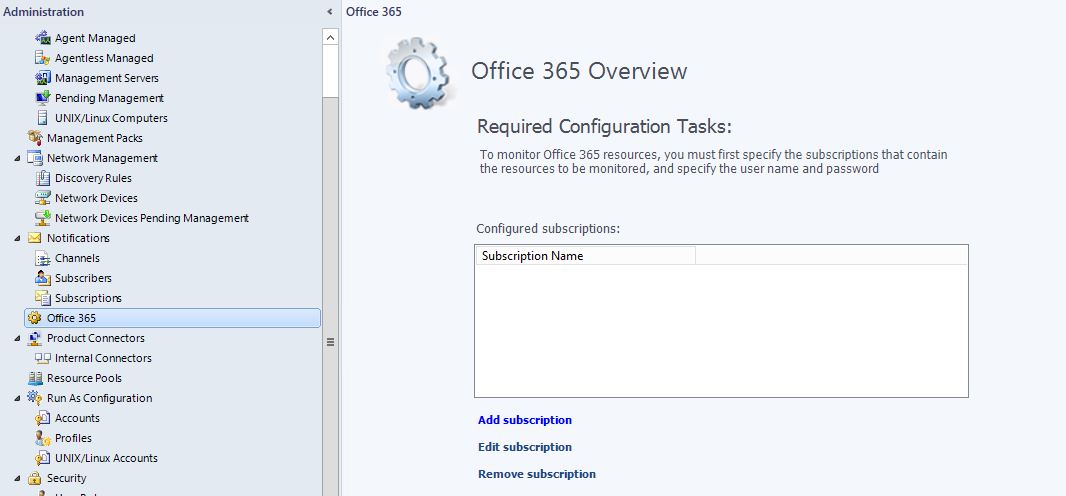Viewport: 1066px width, 496px height.
Task: Click the Profiles icon
Action: [43, 438]
